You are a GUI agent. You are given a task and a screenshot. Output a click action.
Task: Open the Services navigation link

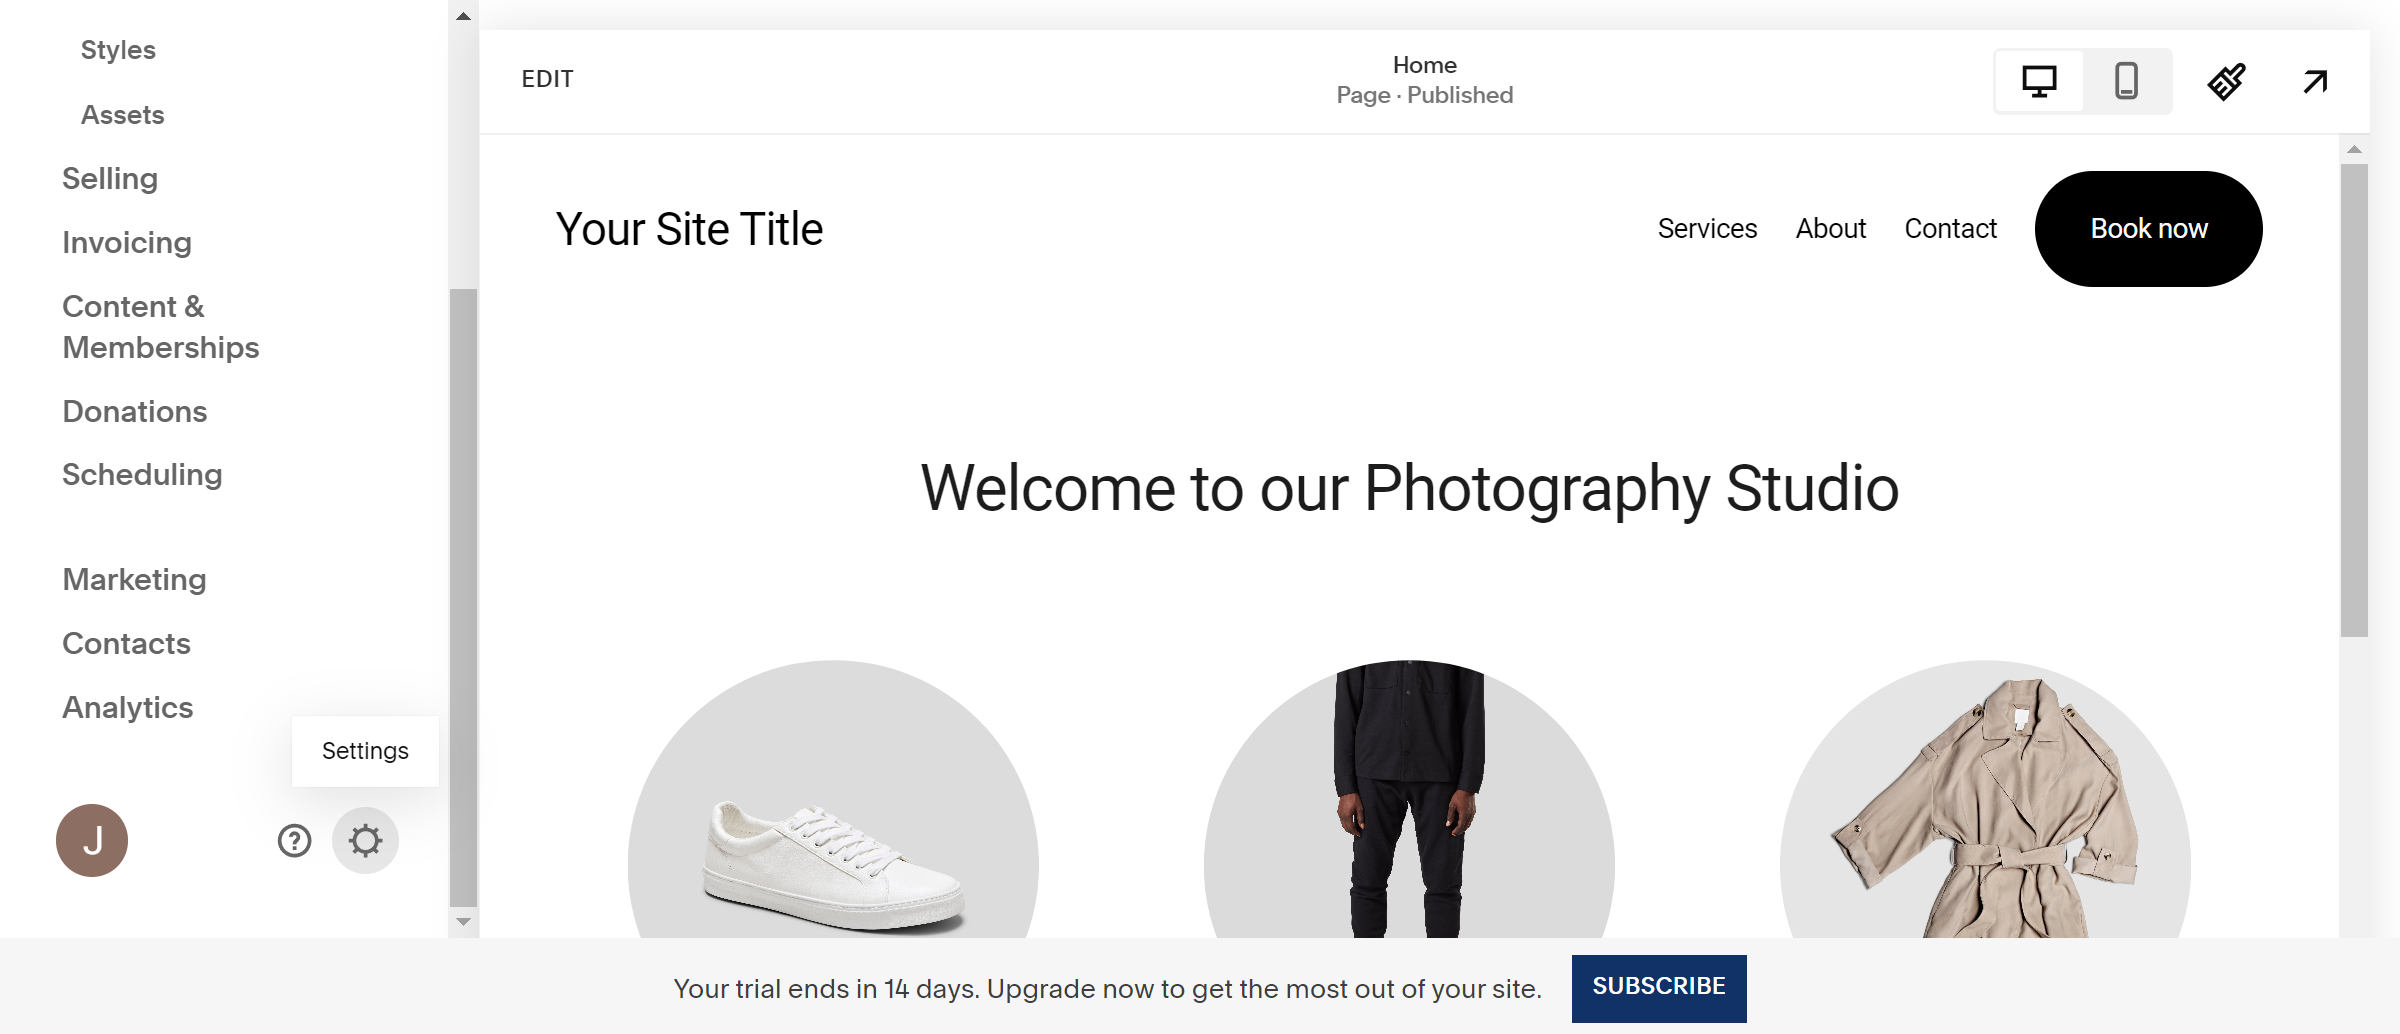click(1707, 229)
